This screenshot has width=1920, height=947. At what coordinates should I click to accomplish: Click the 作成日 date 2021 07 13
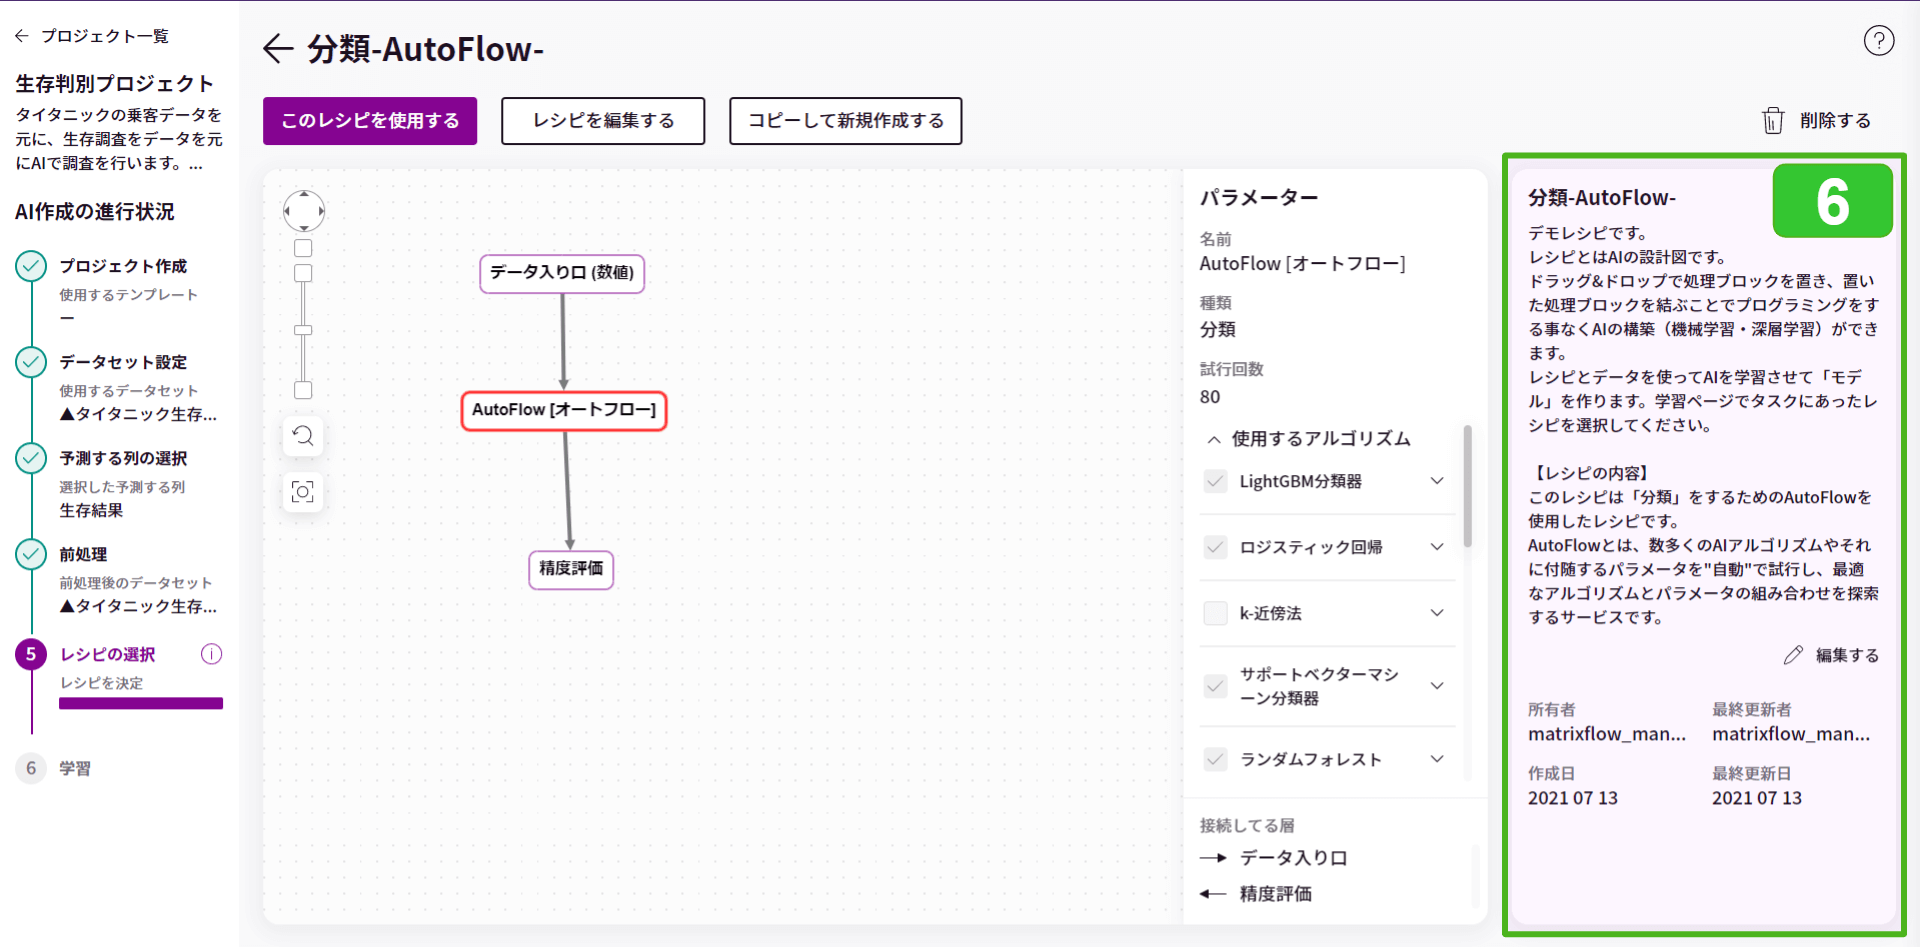point(1573,798)
